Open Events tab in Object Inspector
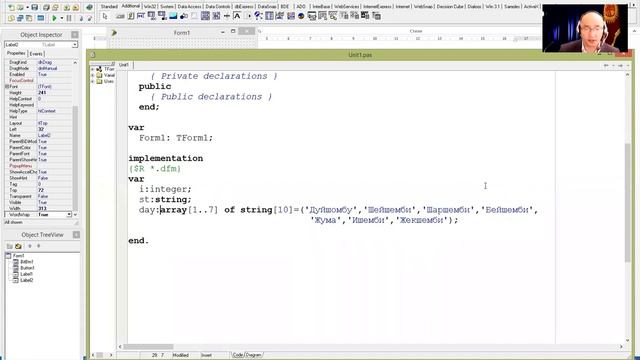The height and width of the screenshot is (360, 640). pos(36,54)
